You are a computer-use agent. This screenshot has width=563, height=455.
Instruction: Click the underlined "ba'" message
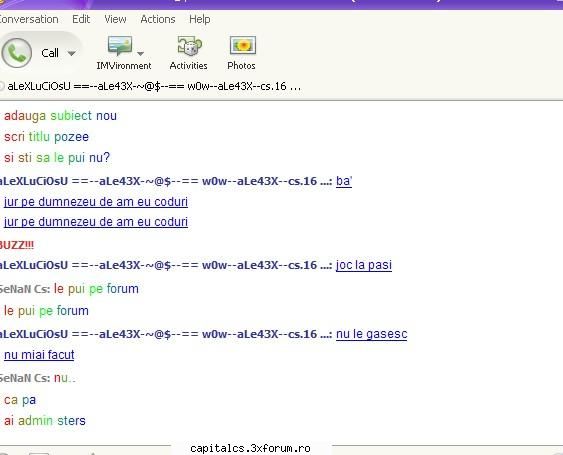pos(344,181)
